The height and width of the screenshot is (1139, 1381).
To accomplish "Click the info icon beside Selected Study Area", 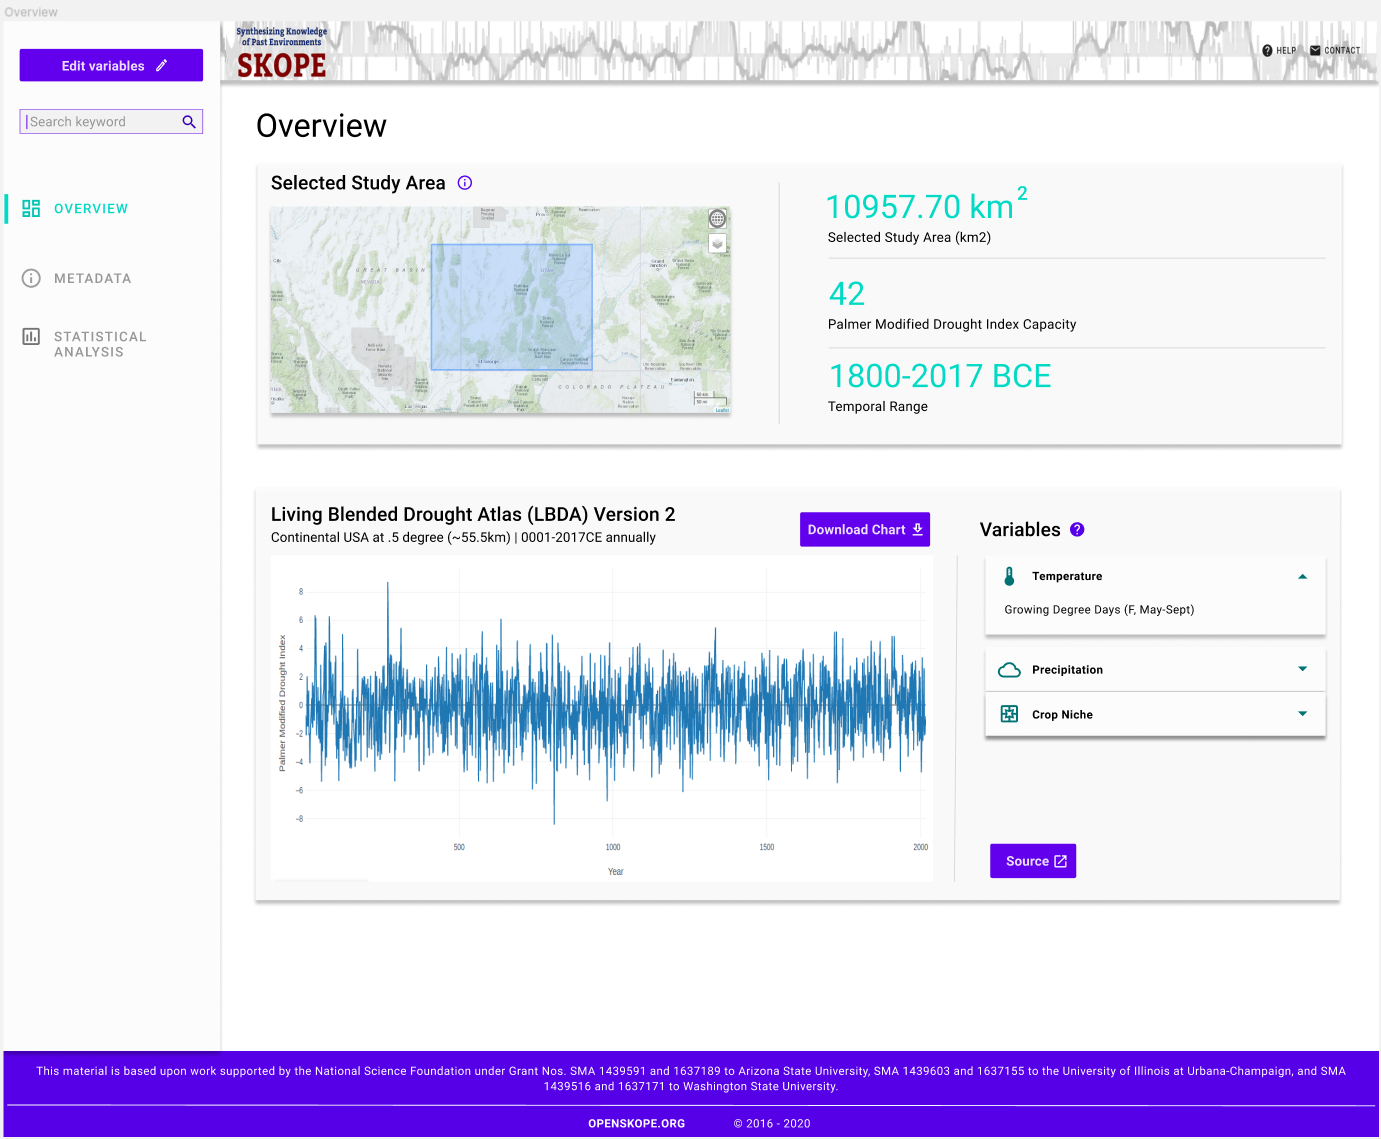I will tap(464, 183).
